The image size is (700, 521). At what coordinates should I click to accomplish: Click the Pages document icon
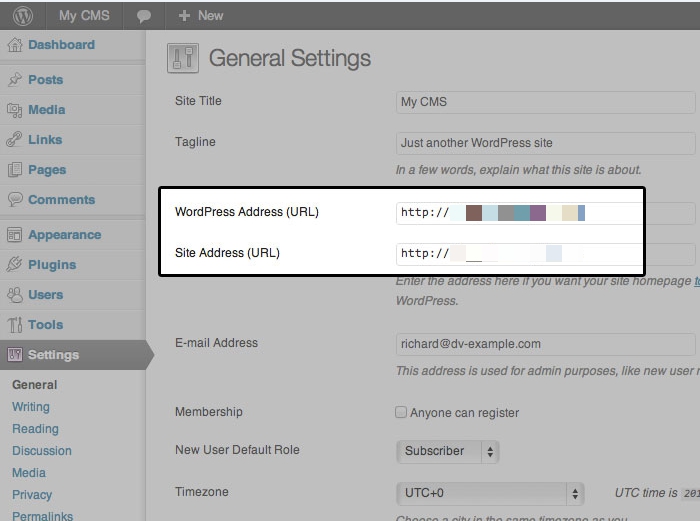(x=15, y=170)
